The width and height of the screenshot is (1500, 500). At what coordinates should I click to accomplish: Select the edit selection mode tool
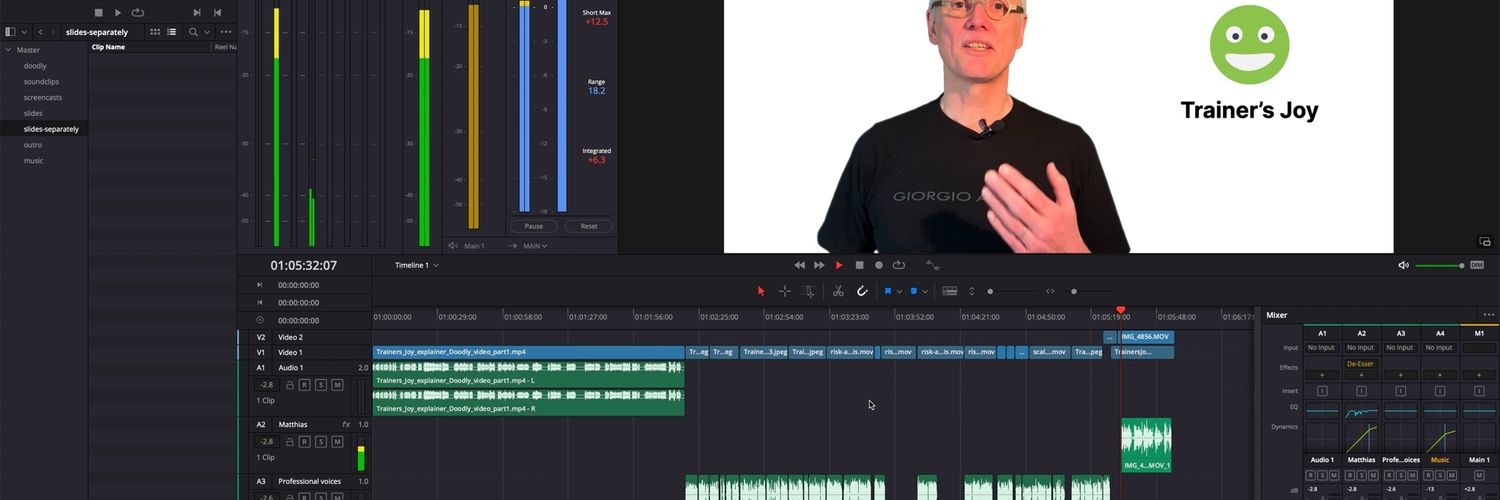pos(809,291)
